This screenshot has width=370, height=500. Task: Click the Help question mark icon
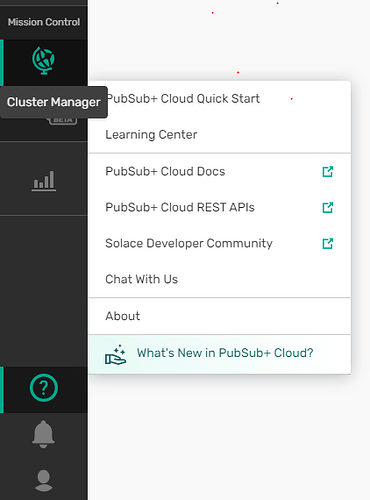pyautogui.click(x=44, y=388)
